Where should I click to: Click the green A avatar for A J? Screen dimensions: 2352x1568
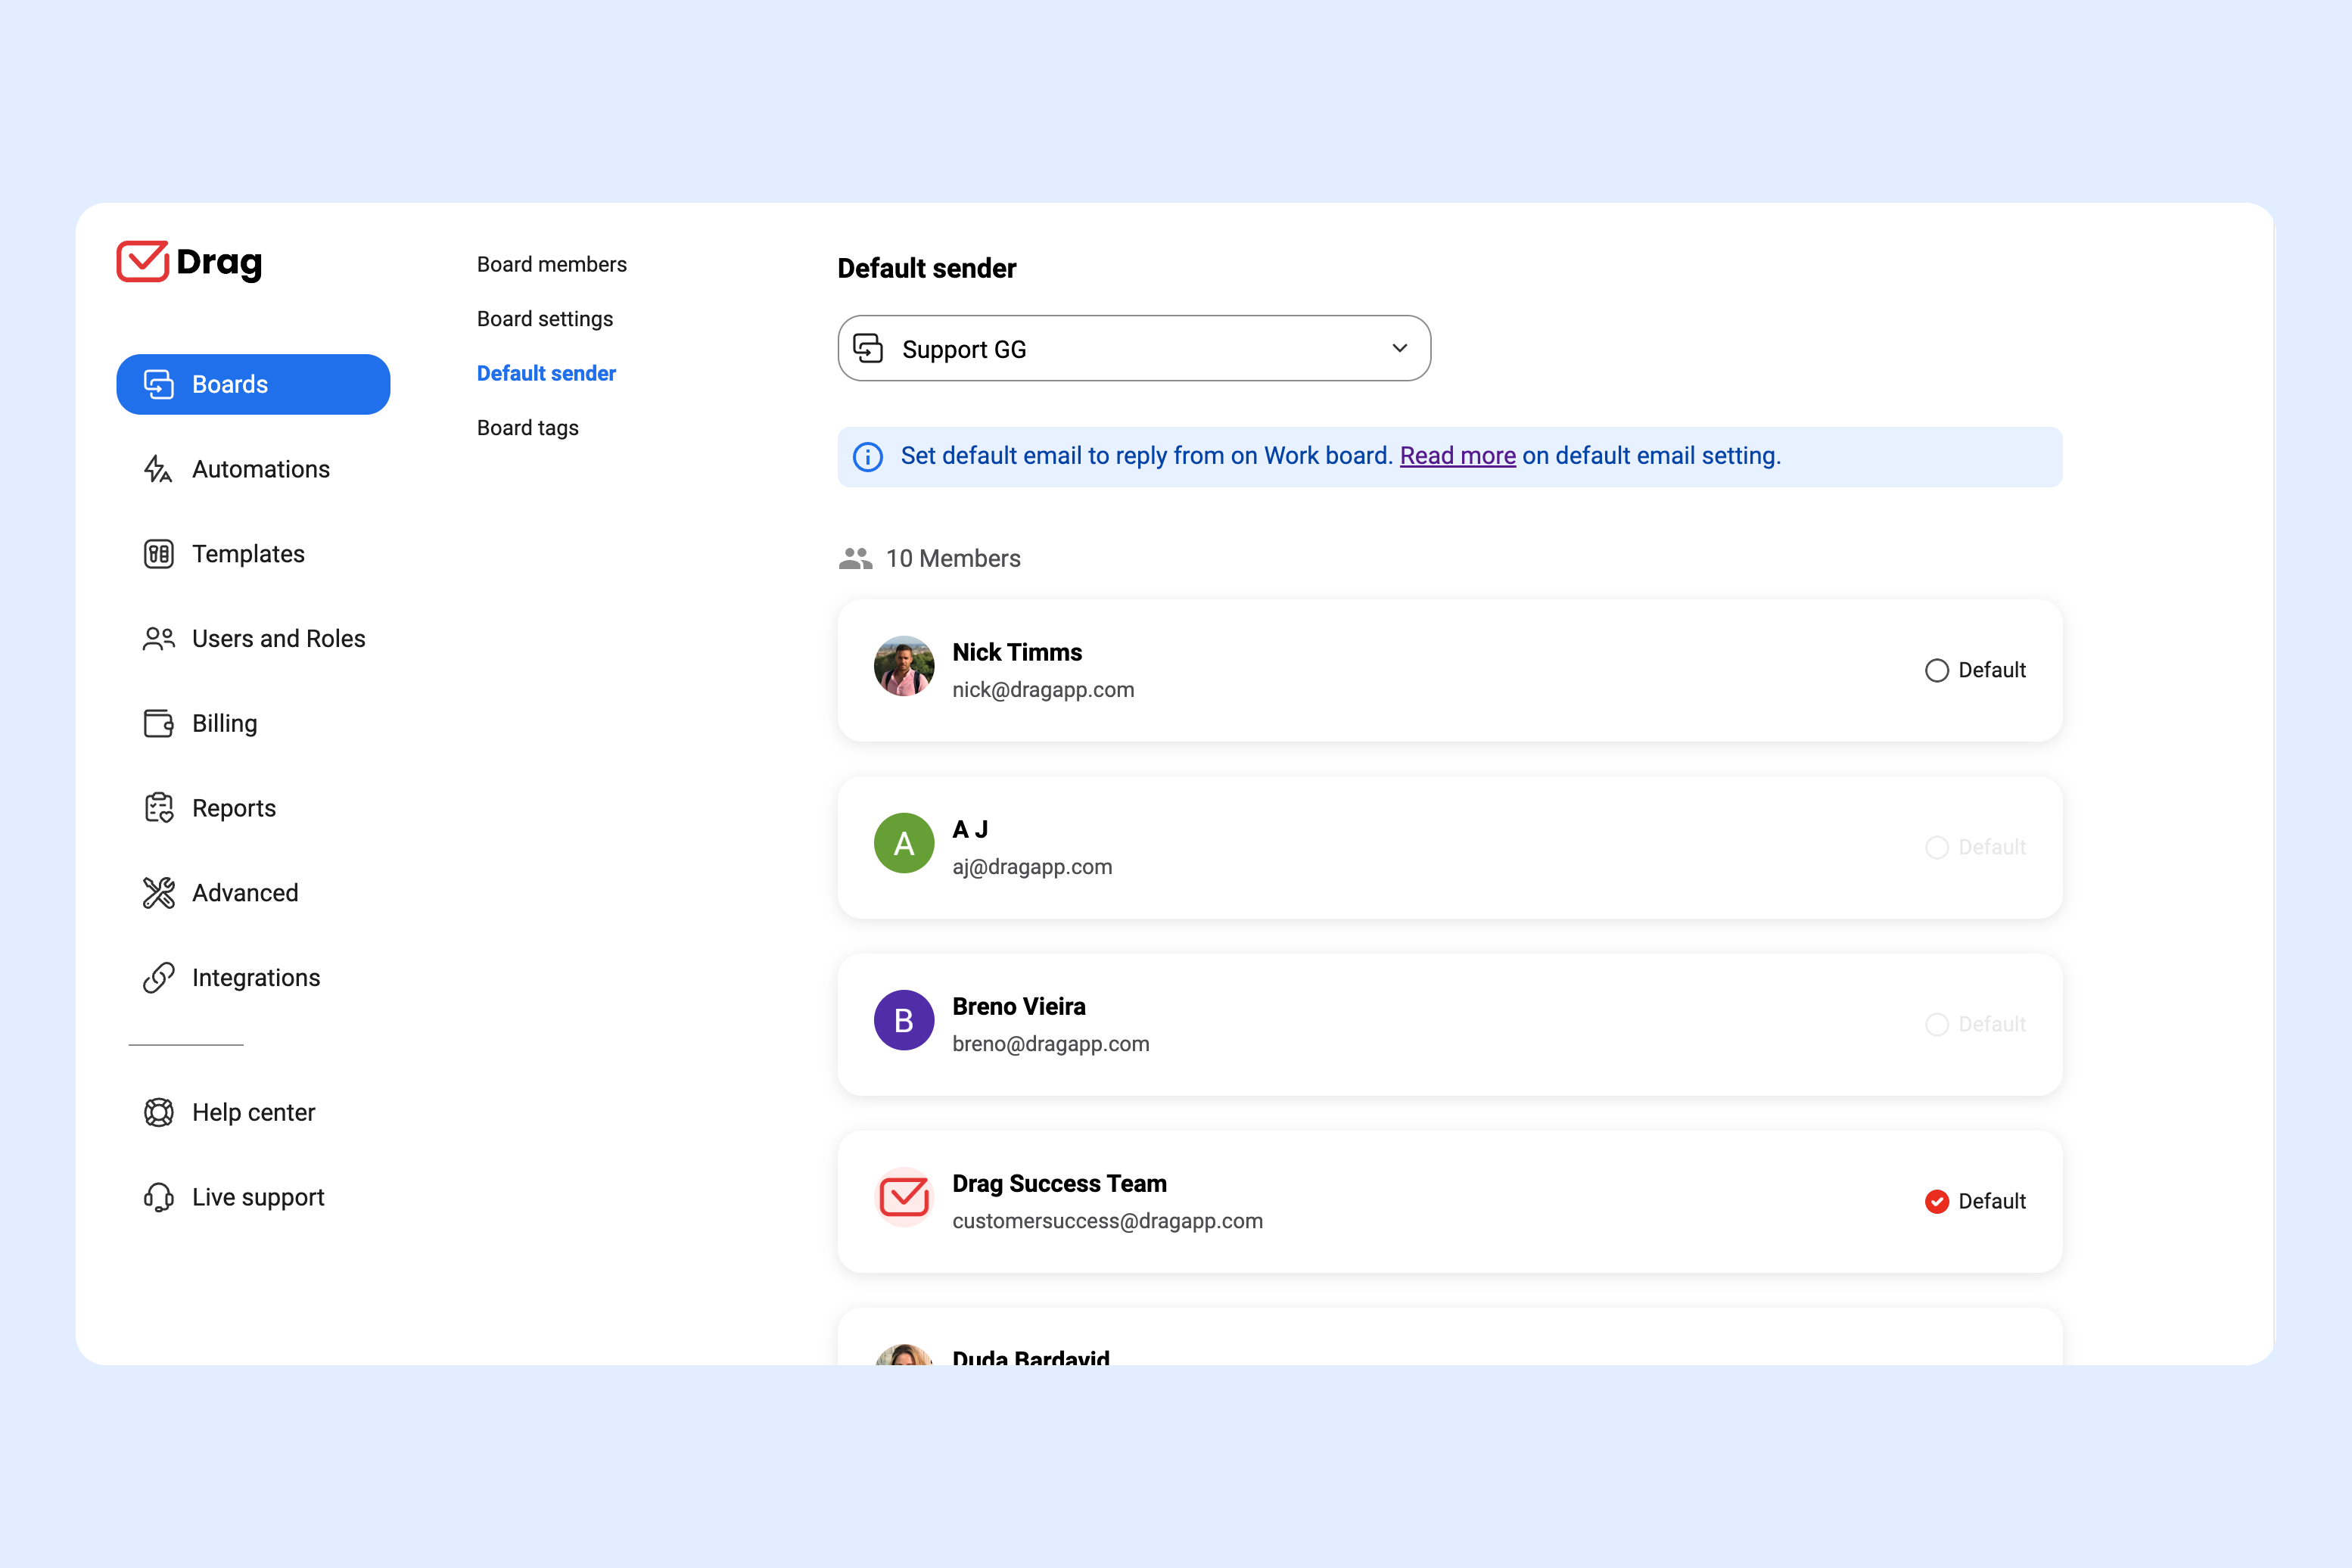pos(904,843)
